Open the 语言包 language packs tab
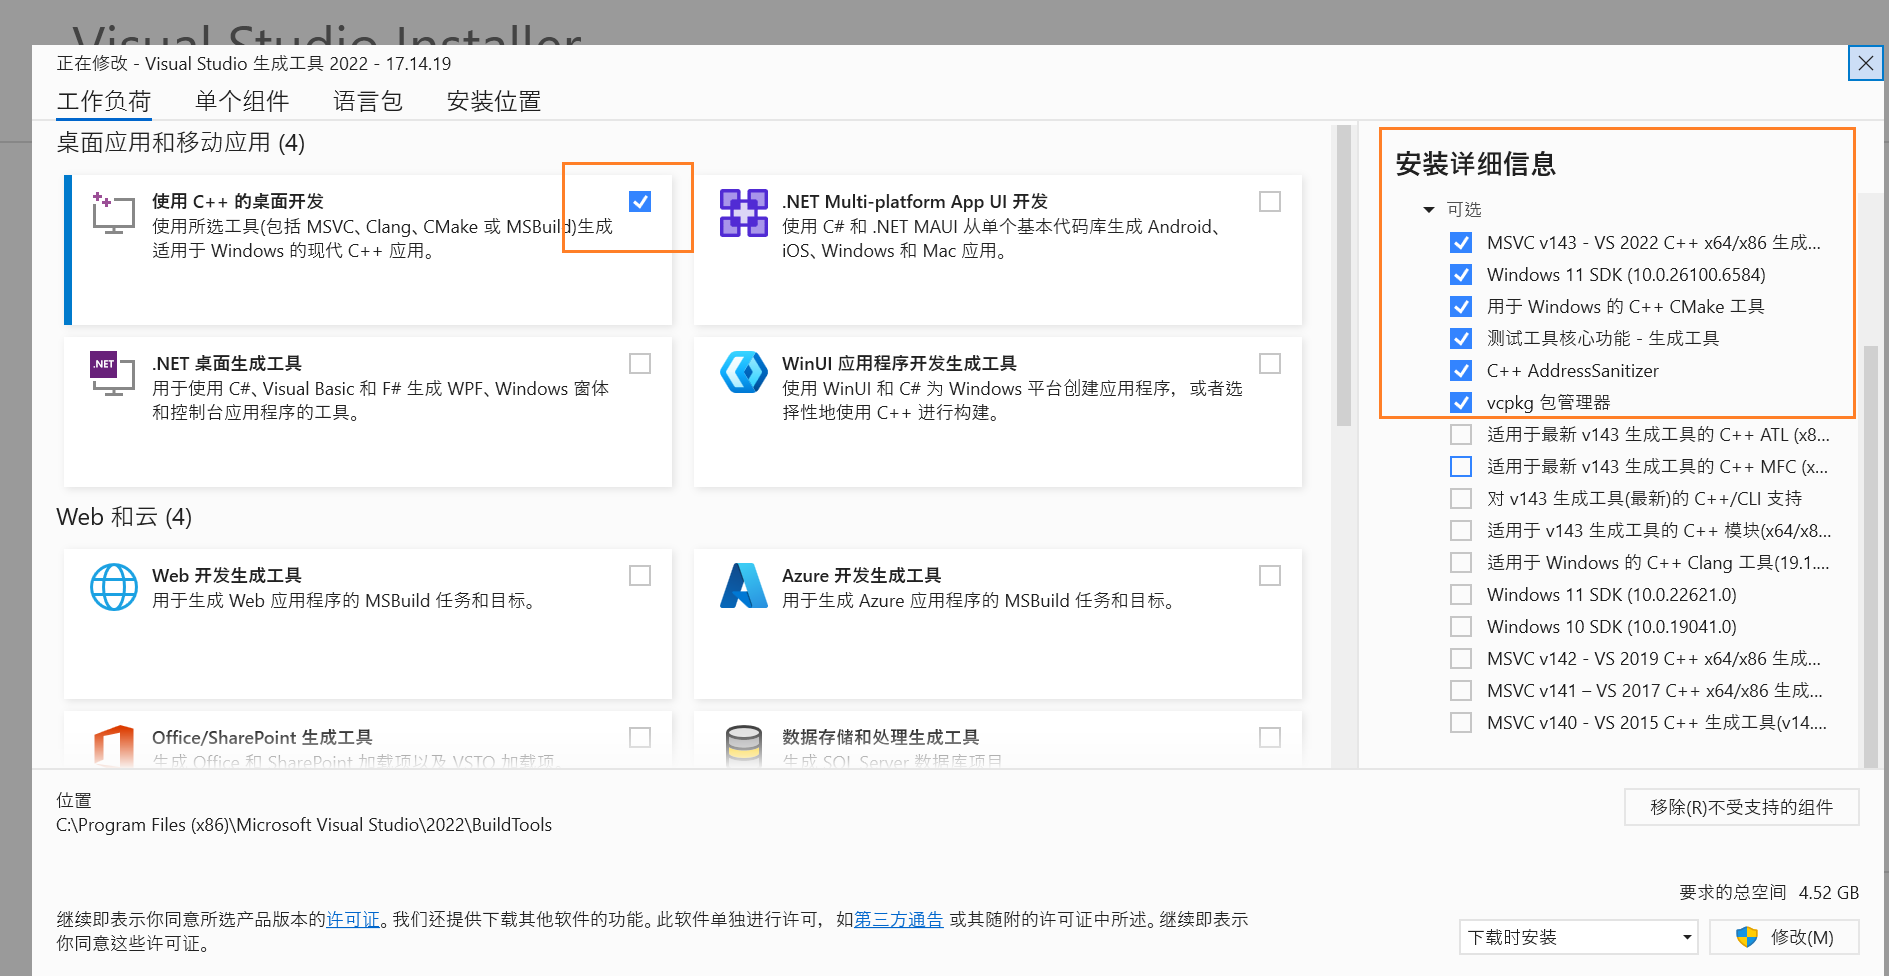Image resolution: width=1889 pixels, height=976 pixels. tap(367, 101)
